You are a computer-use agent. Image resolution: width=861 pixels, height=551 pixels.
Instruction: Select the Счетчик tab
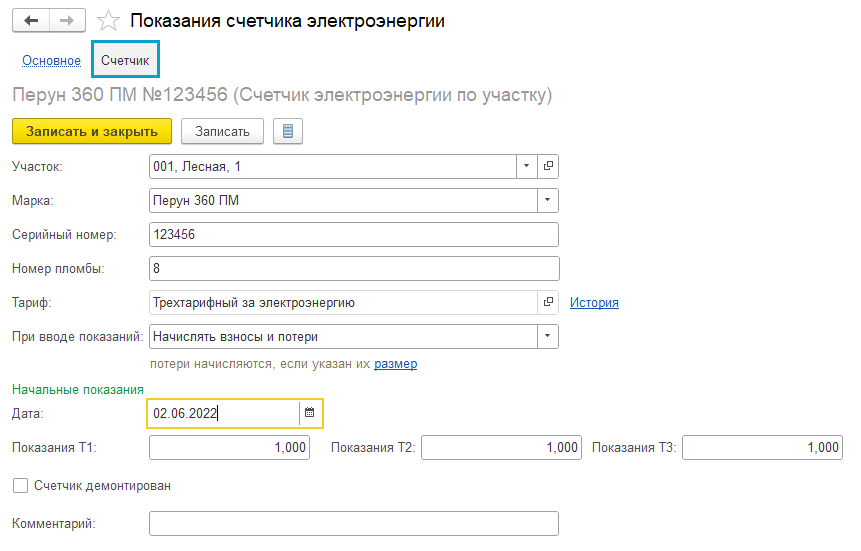tap(125, 61)
